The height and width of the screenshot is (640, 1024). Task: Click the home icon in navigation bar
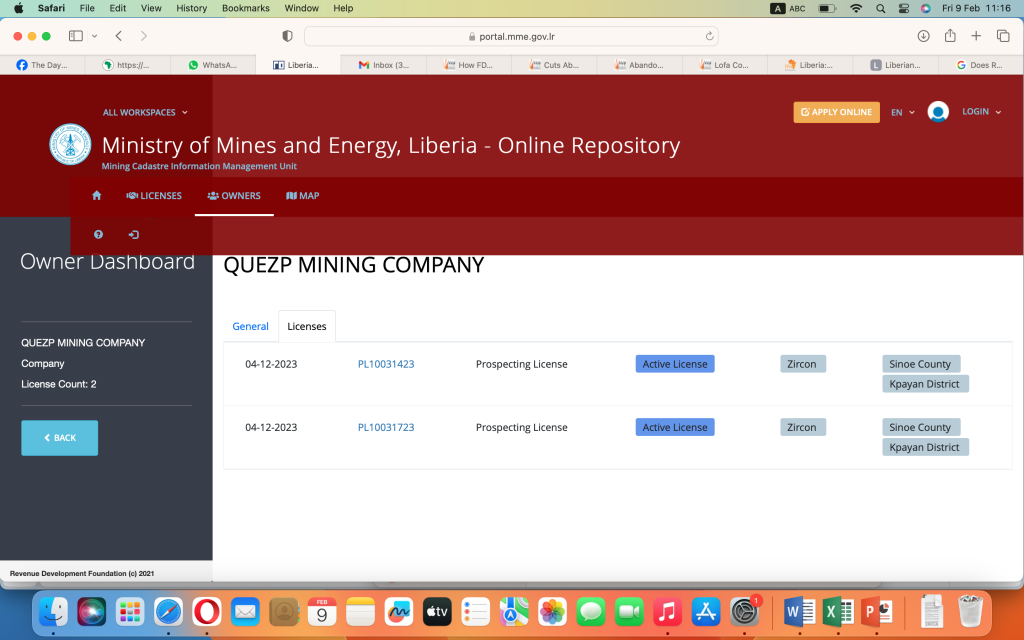(x=97, y=196)
